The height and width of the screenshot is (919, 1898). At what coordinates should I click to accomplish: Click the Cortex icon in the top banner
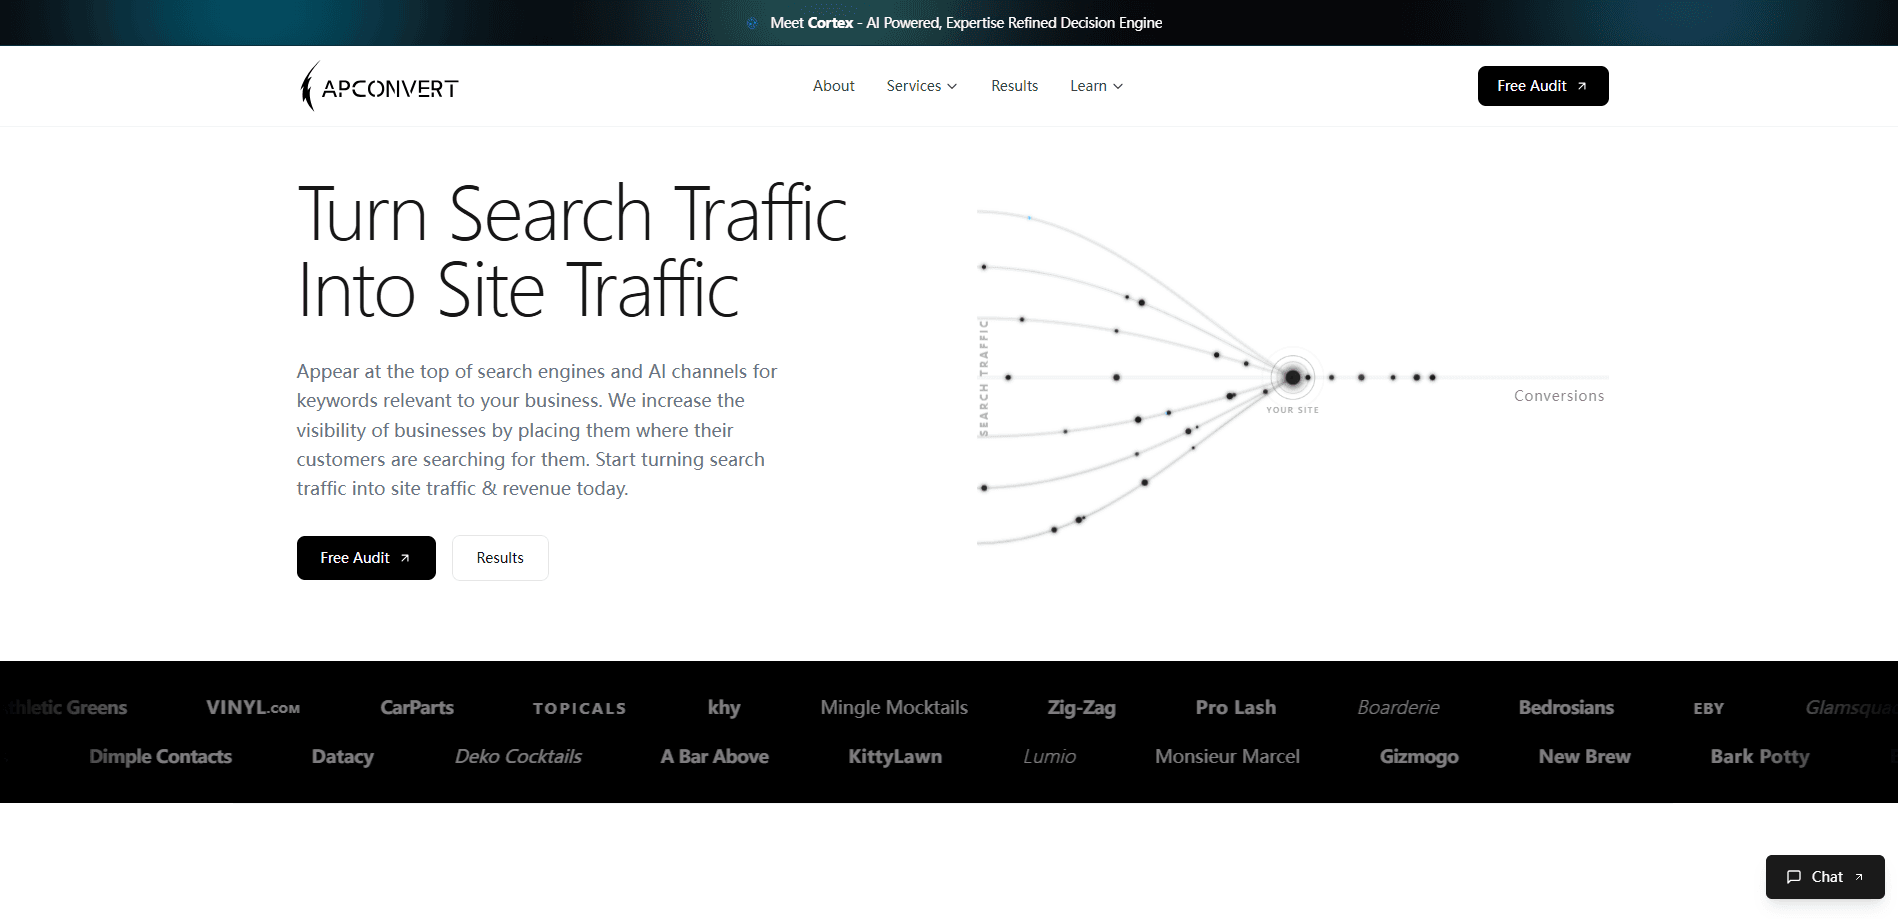(752, 23)
